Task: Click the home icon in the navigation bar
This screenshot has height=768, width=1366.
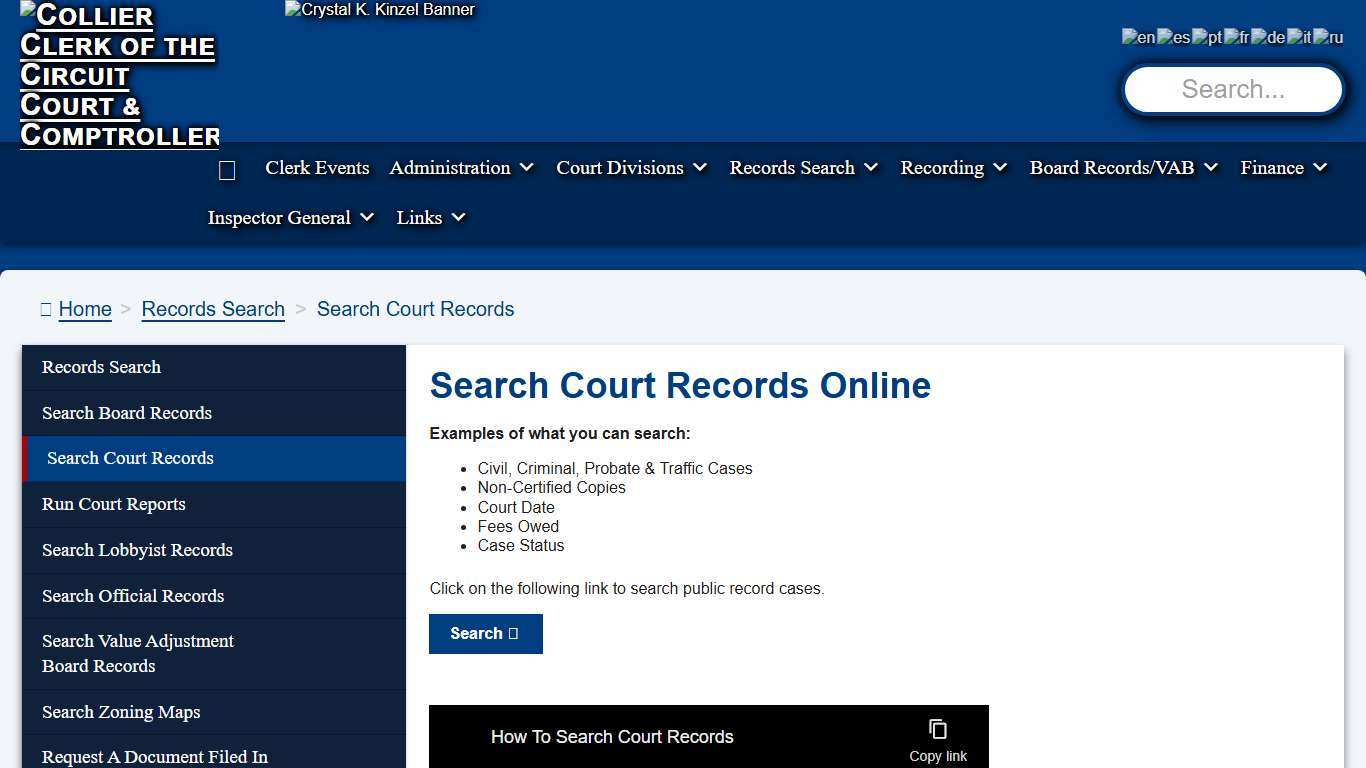Action: point(227,169)
